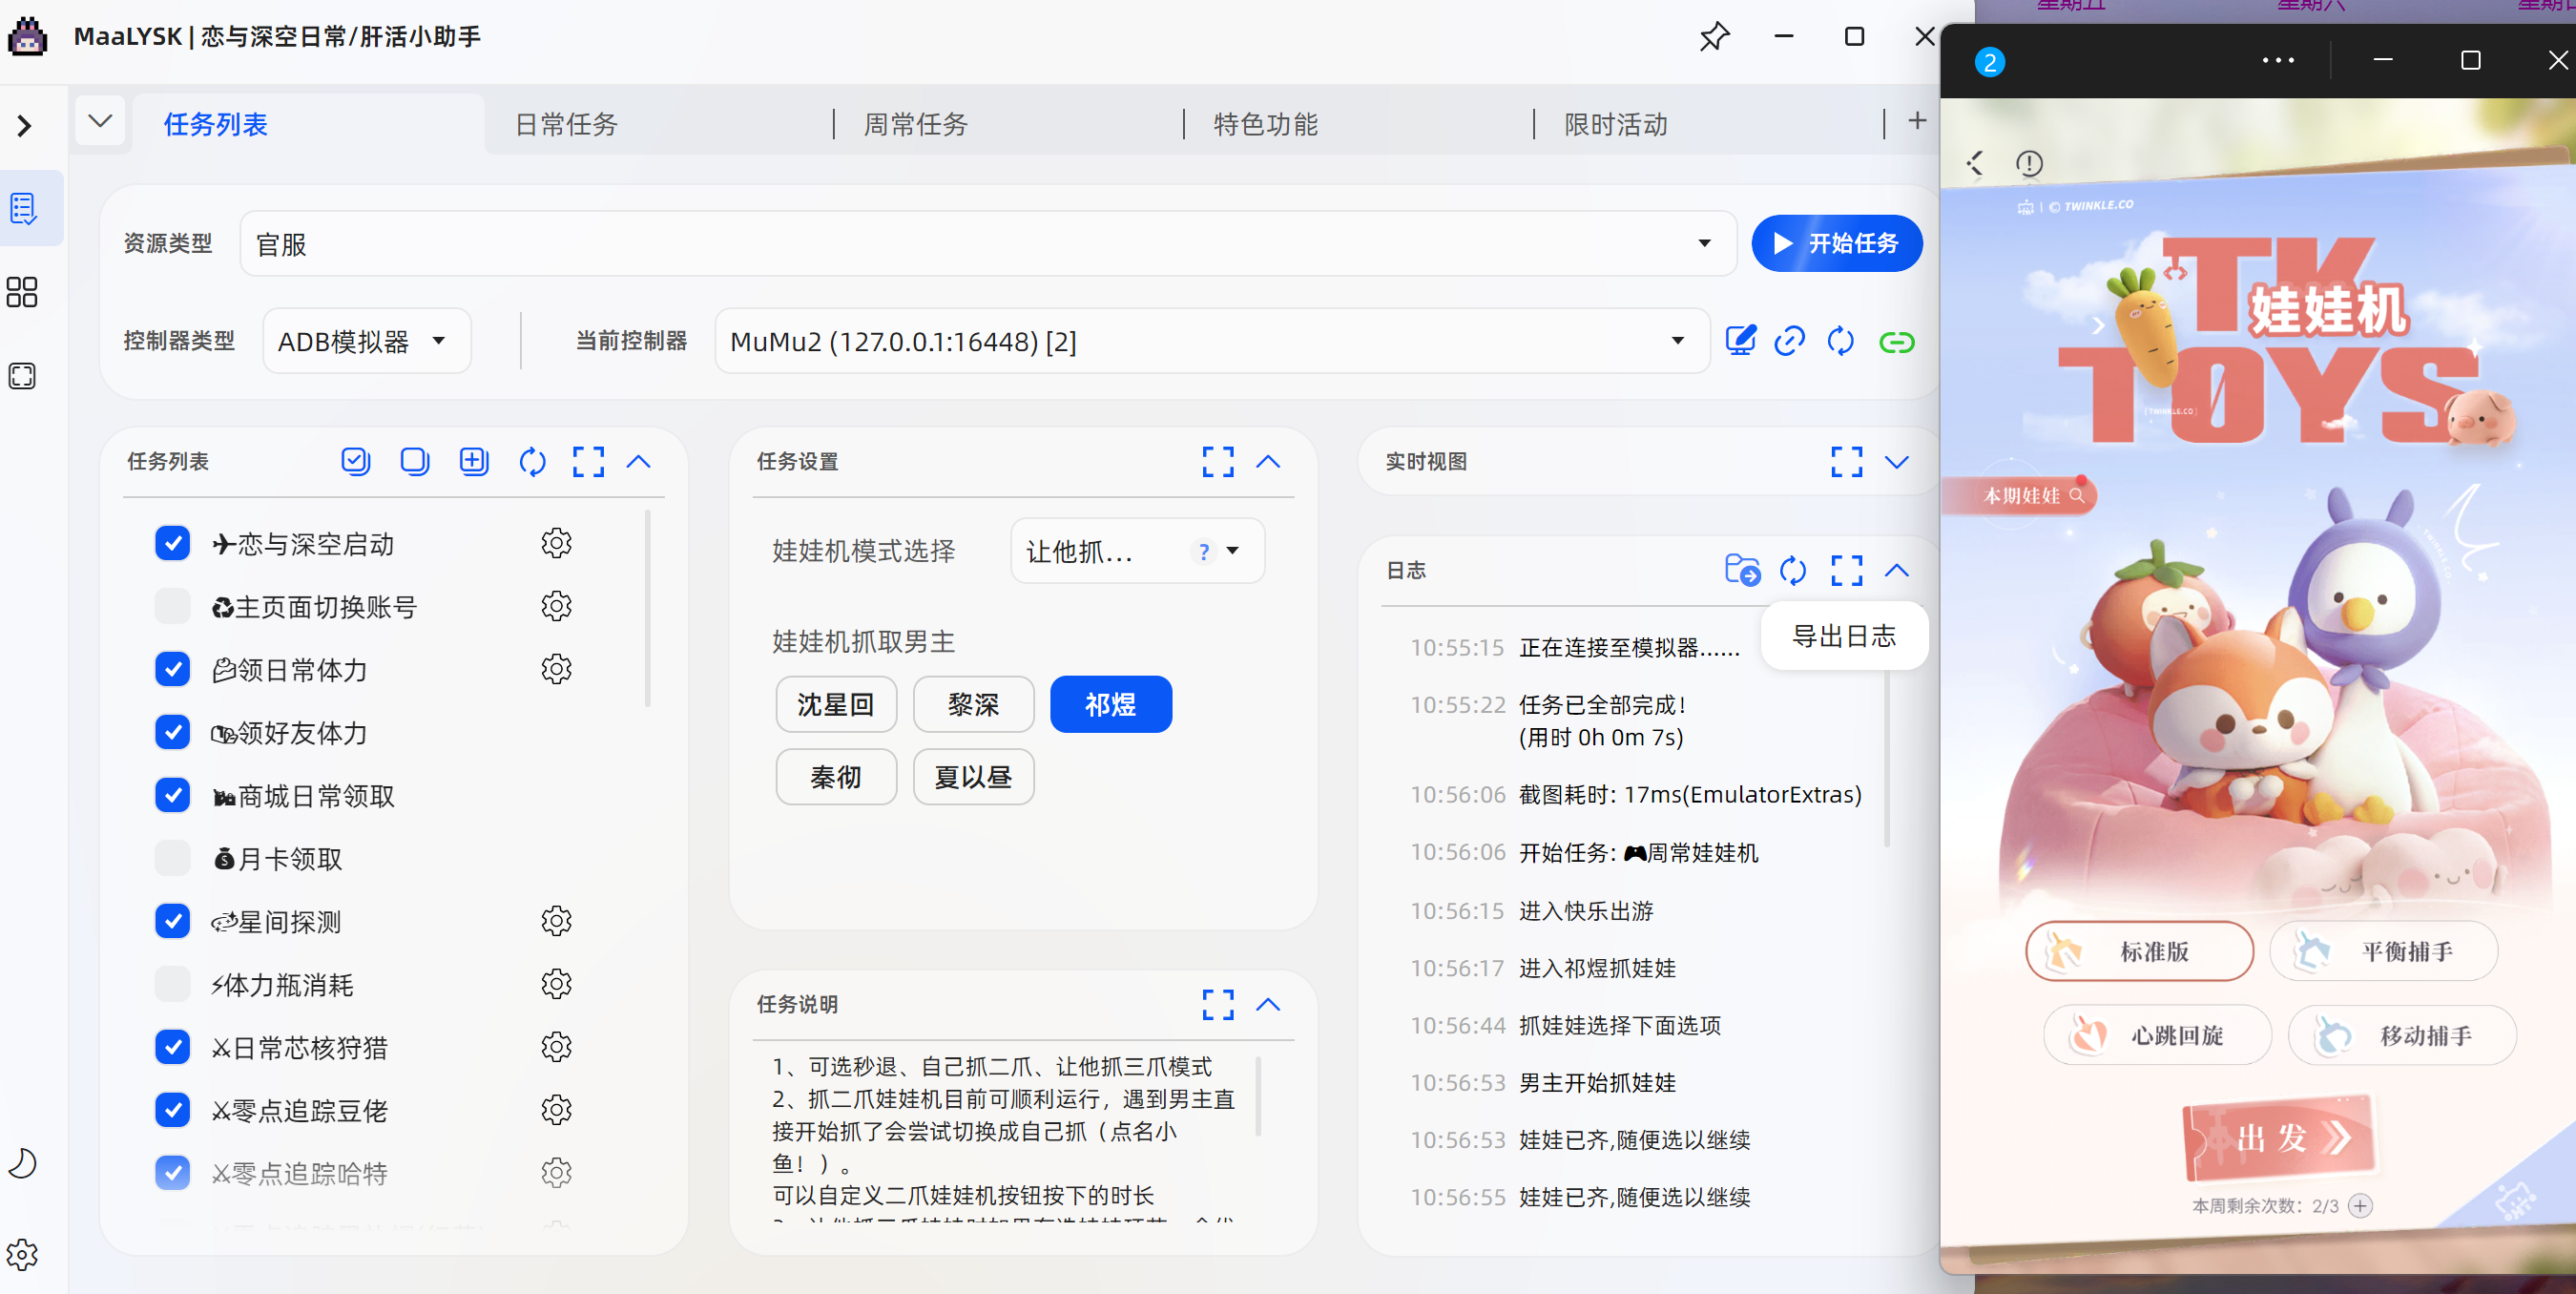Open the grid dashboard sidebar icon
Image resolution: width=2576 pixels, height=1294 pixels.
click(x=22, y=292)
